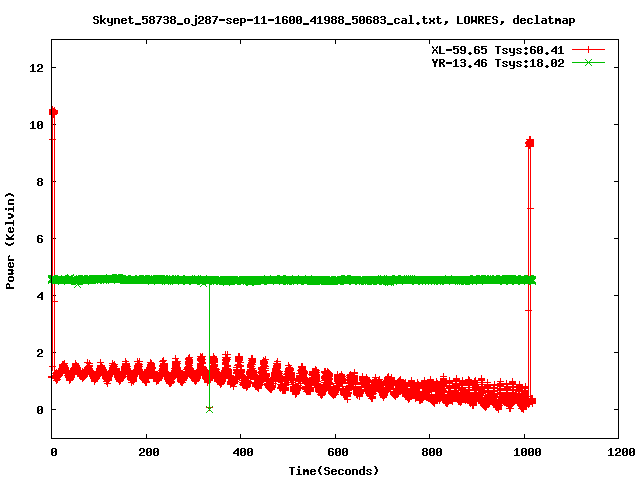Click the red spike peak at time zero
640x480 pixels.
(53, 112)
